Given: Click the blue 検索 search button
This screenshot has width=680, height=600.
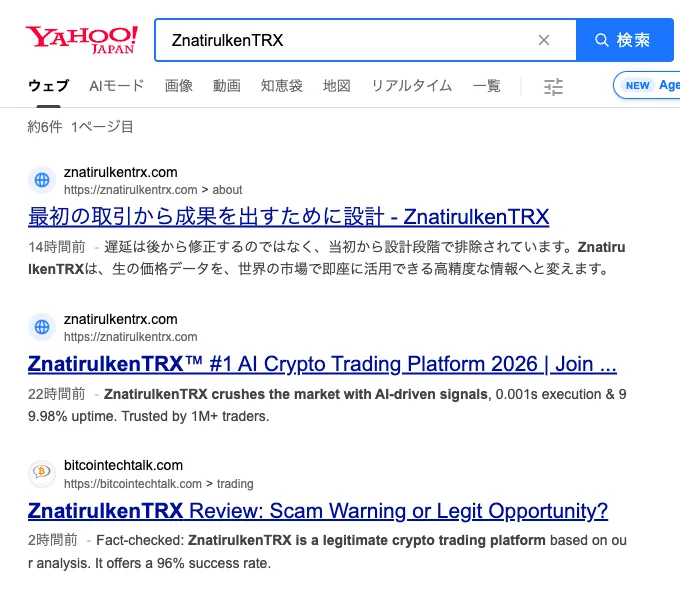Looking at the screenshot, I should tap(624, 40).
